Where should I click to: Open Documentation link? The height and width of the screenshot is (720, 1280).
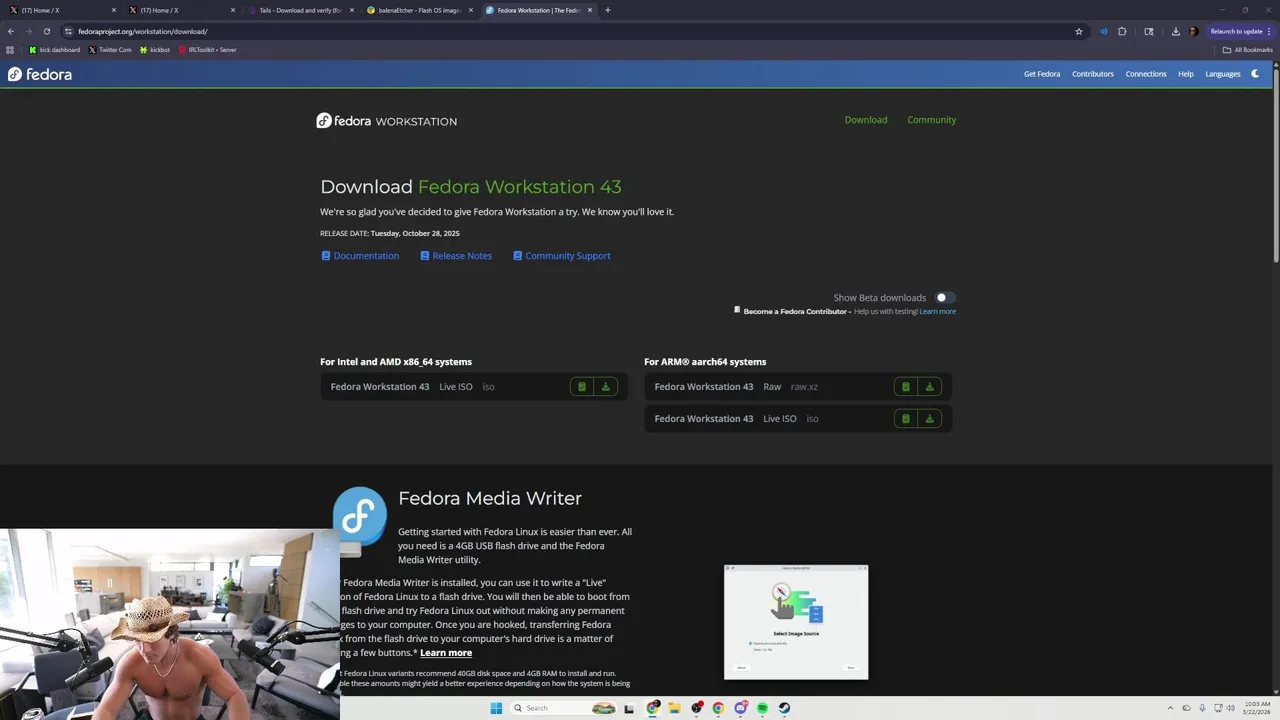(x=360, y=256)
